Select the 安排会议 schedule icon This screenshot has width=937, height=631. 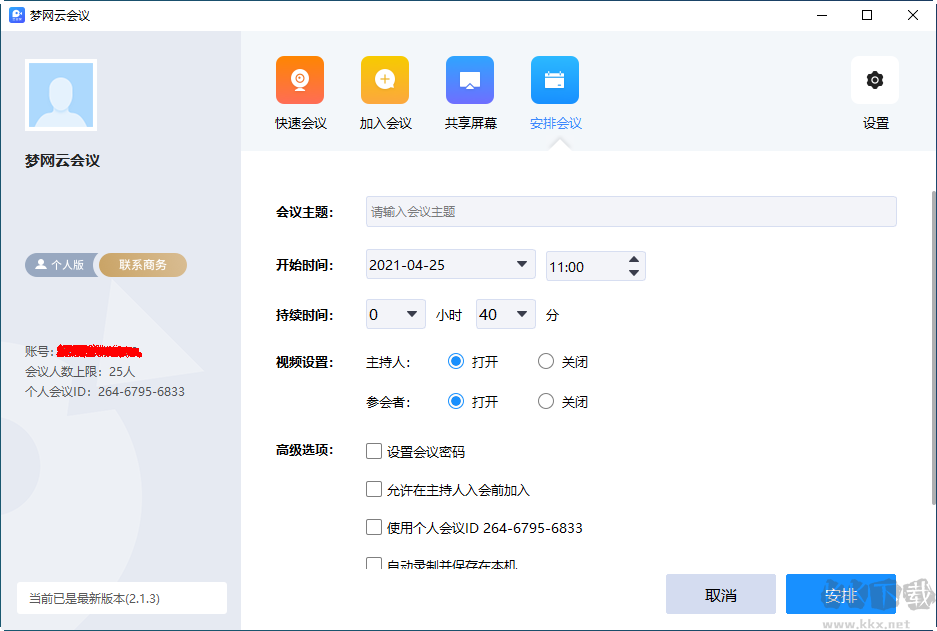point(555,80)
